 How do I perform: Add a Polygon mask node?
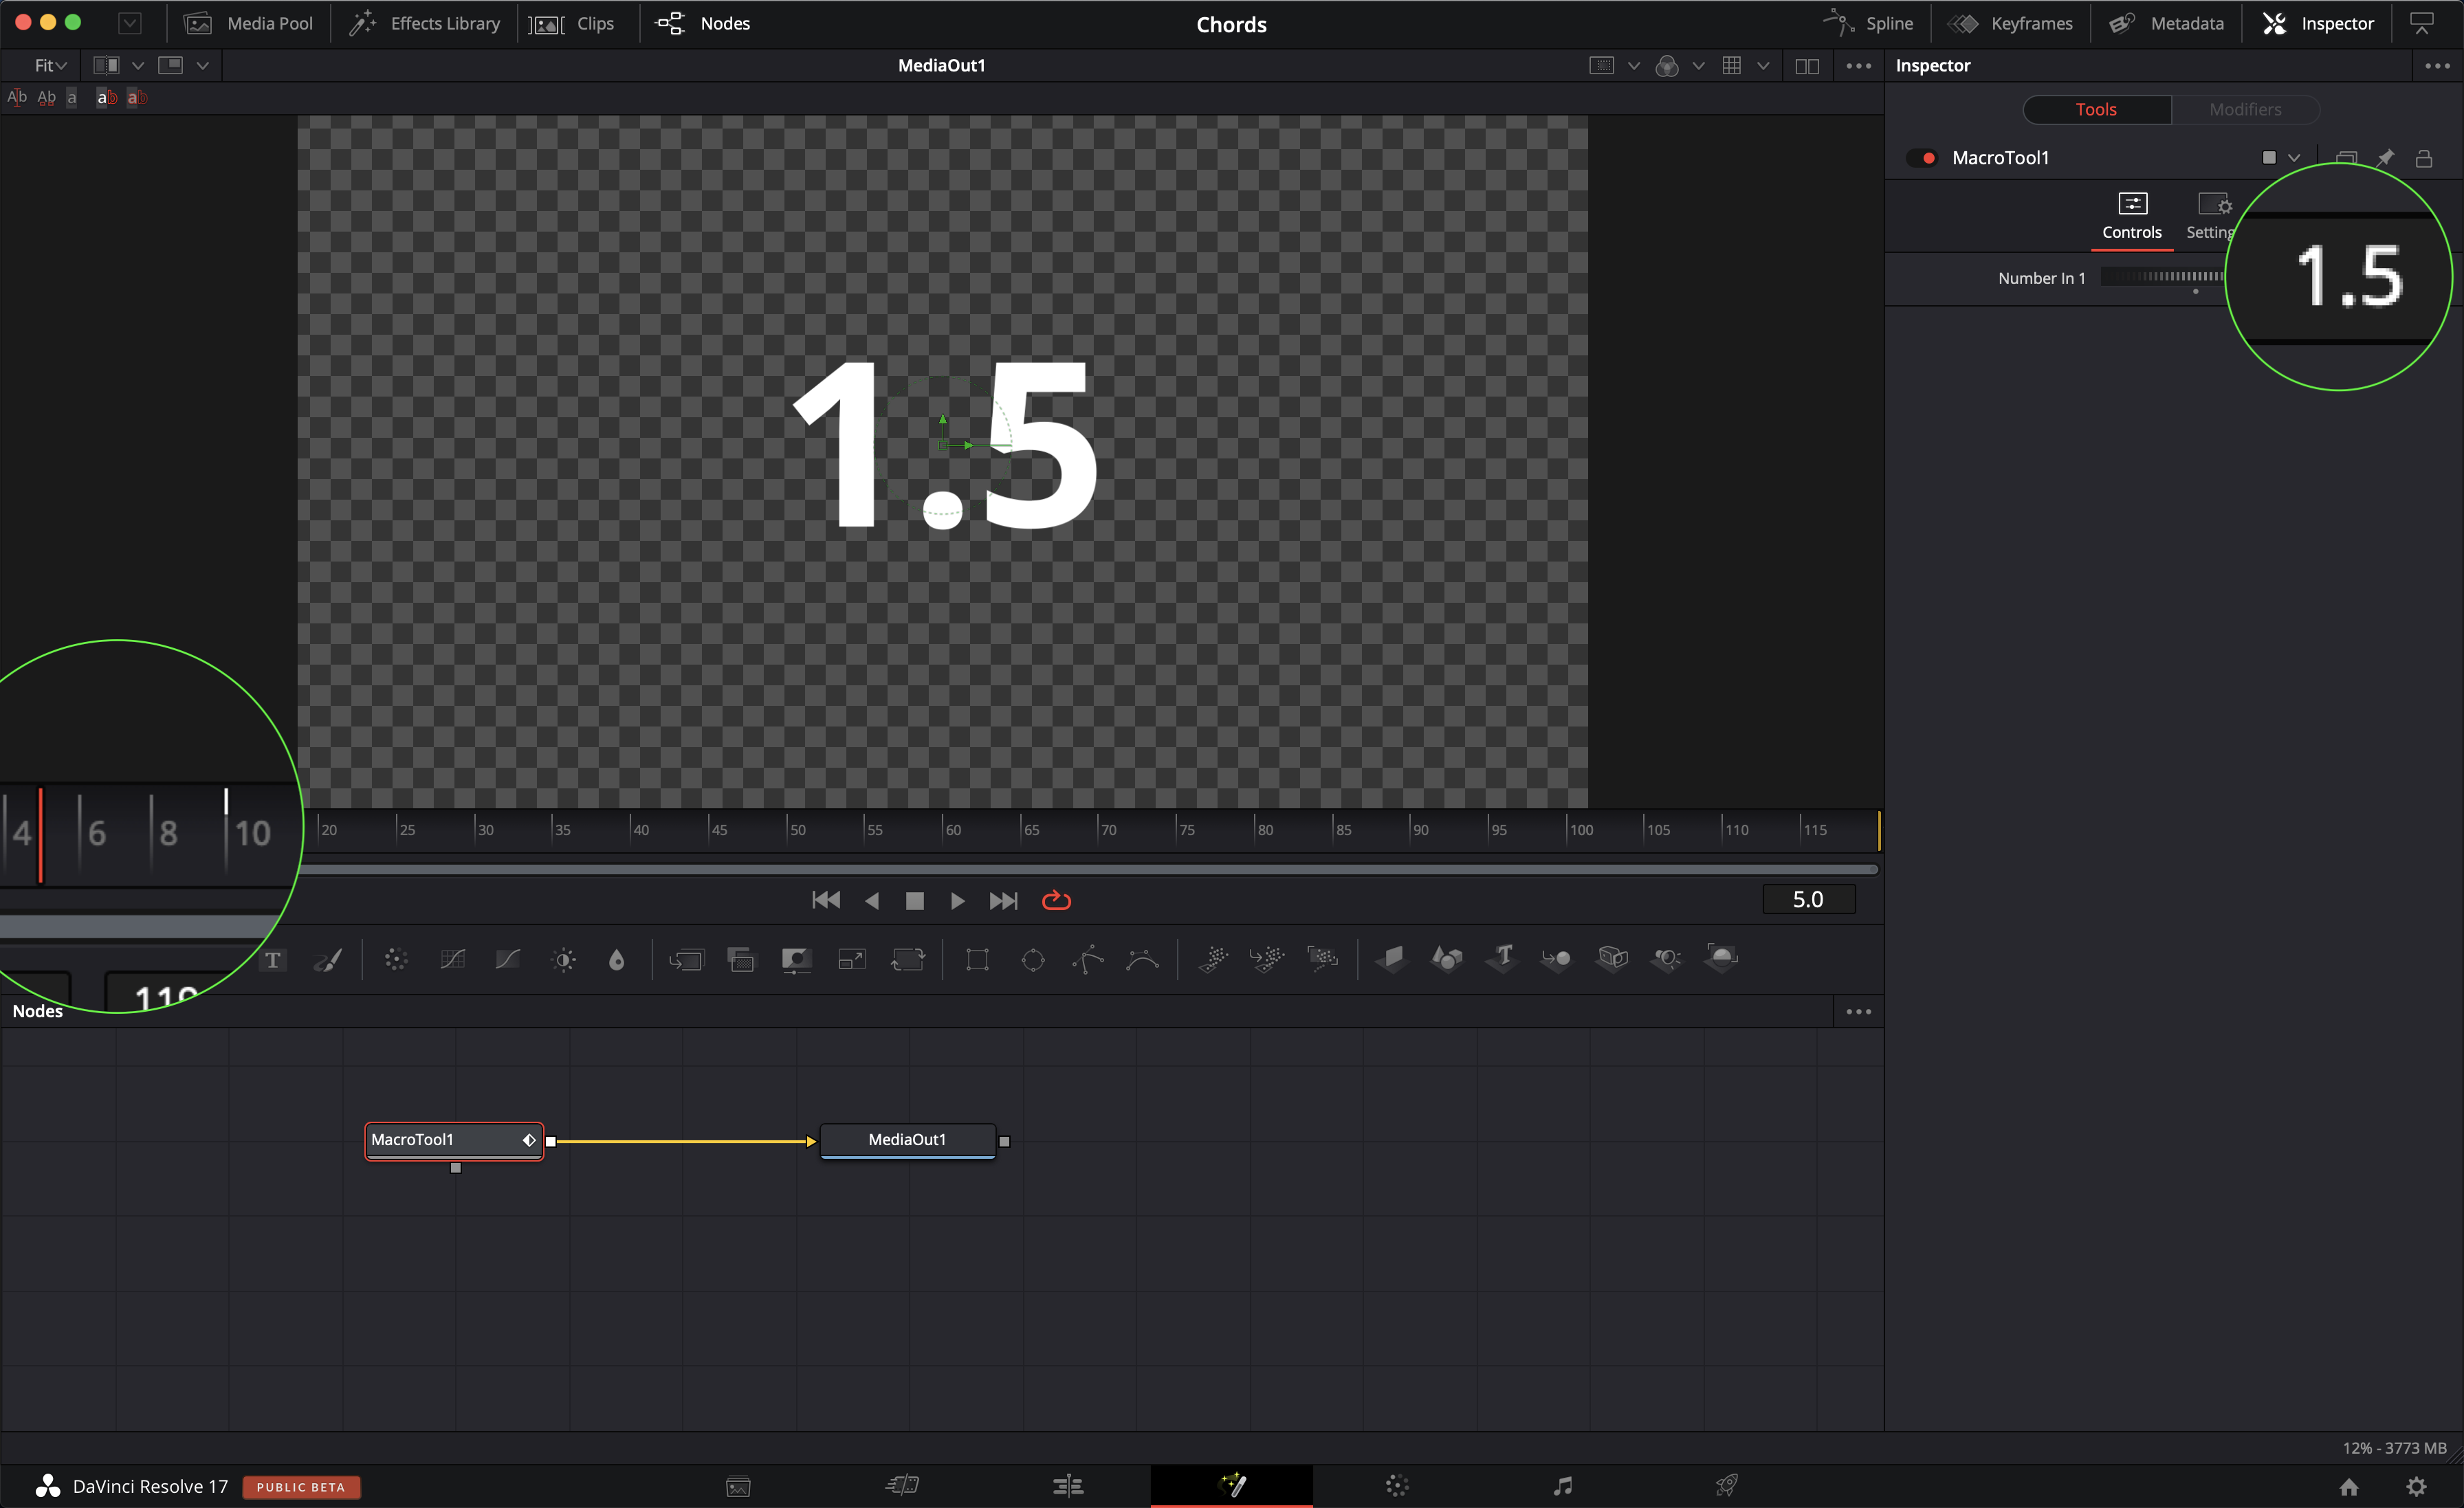pyautogui.click(x=1088, y=960)
